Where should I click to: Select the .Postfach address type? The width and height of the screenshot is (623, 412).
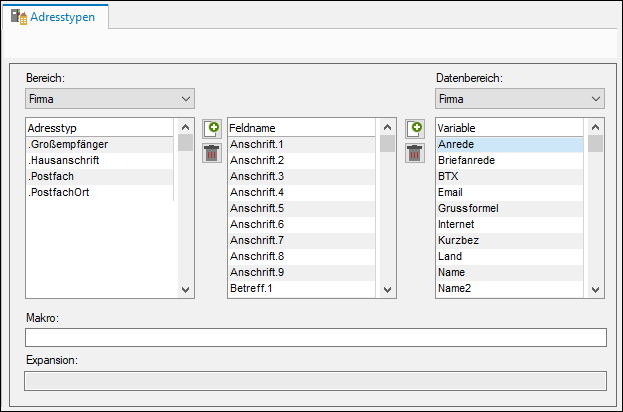tap(100, 176)
